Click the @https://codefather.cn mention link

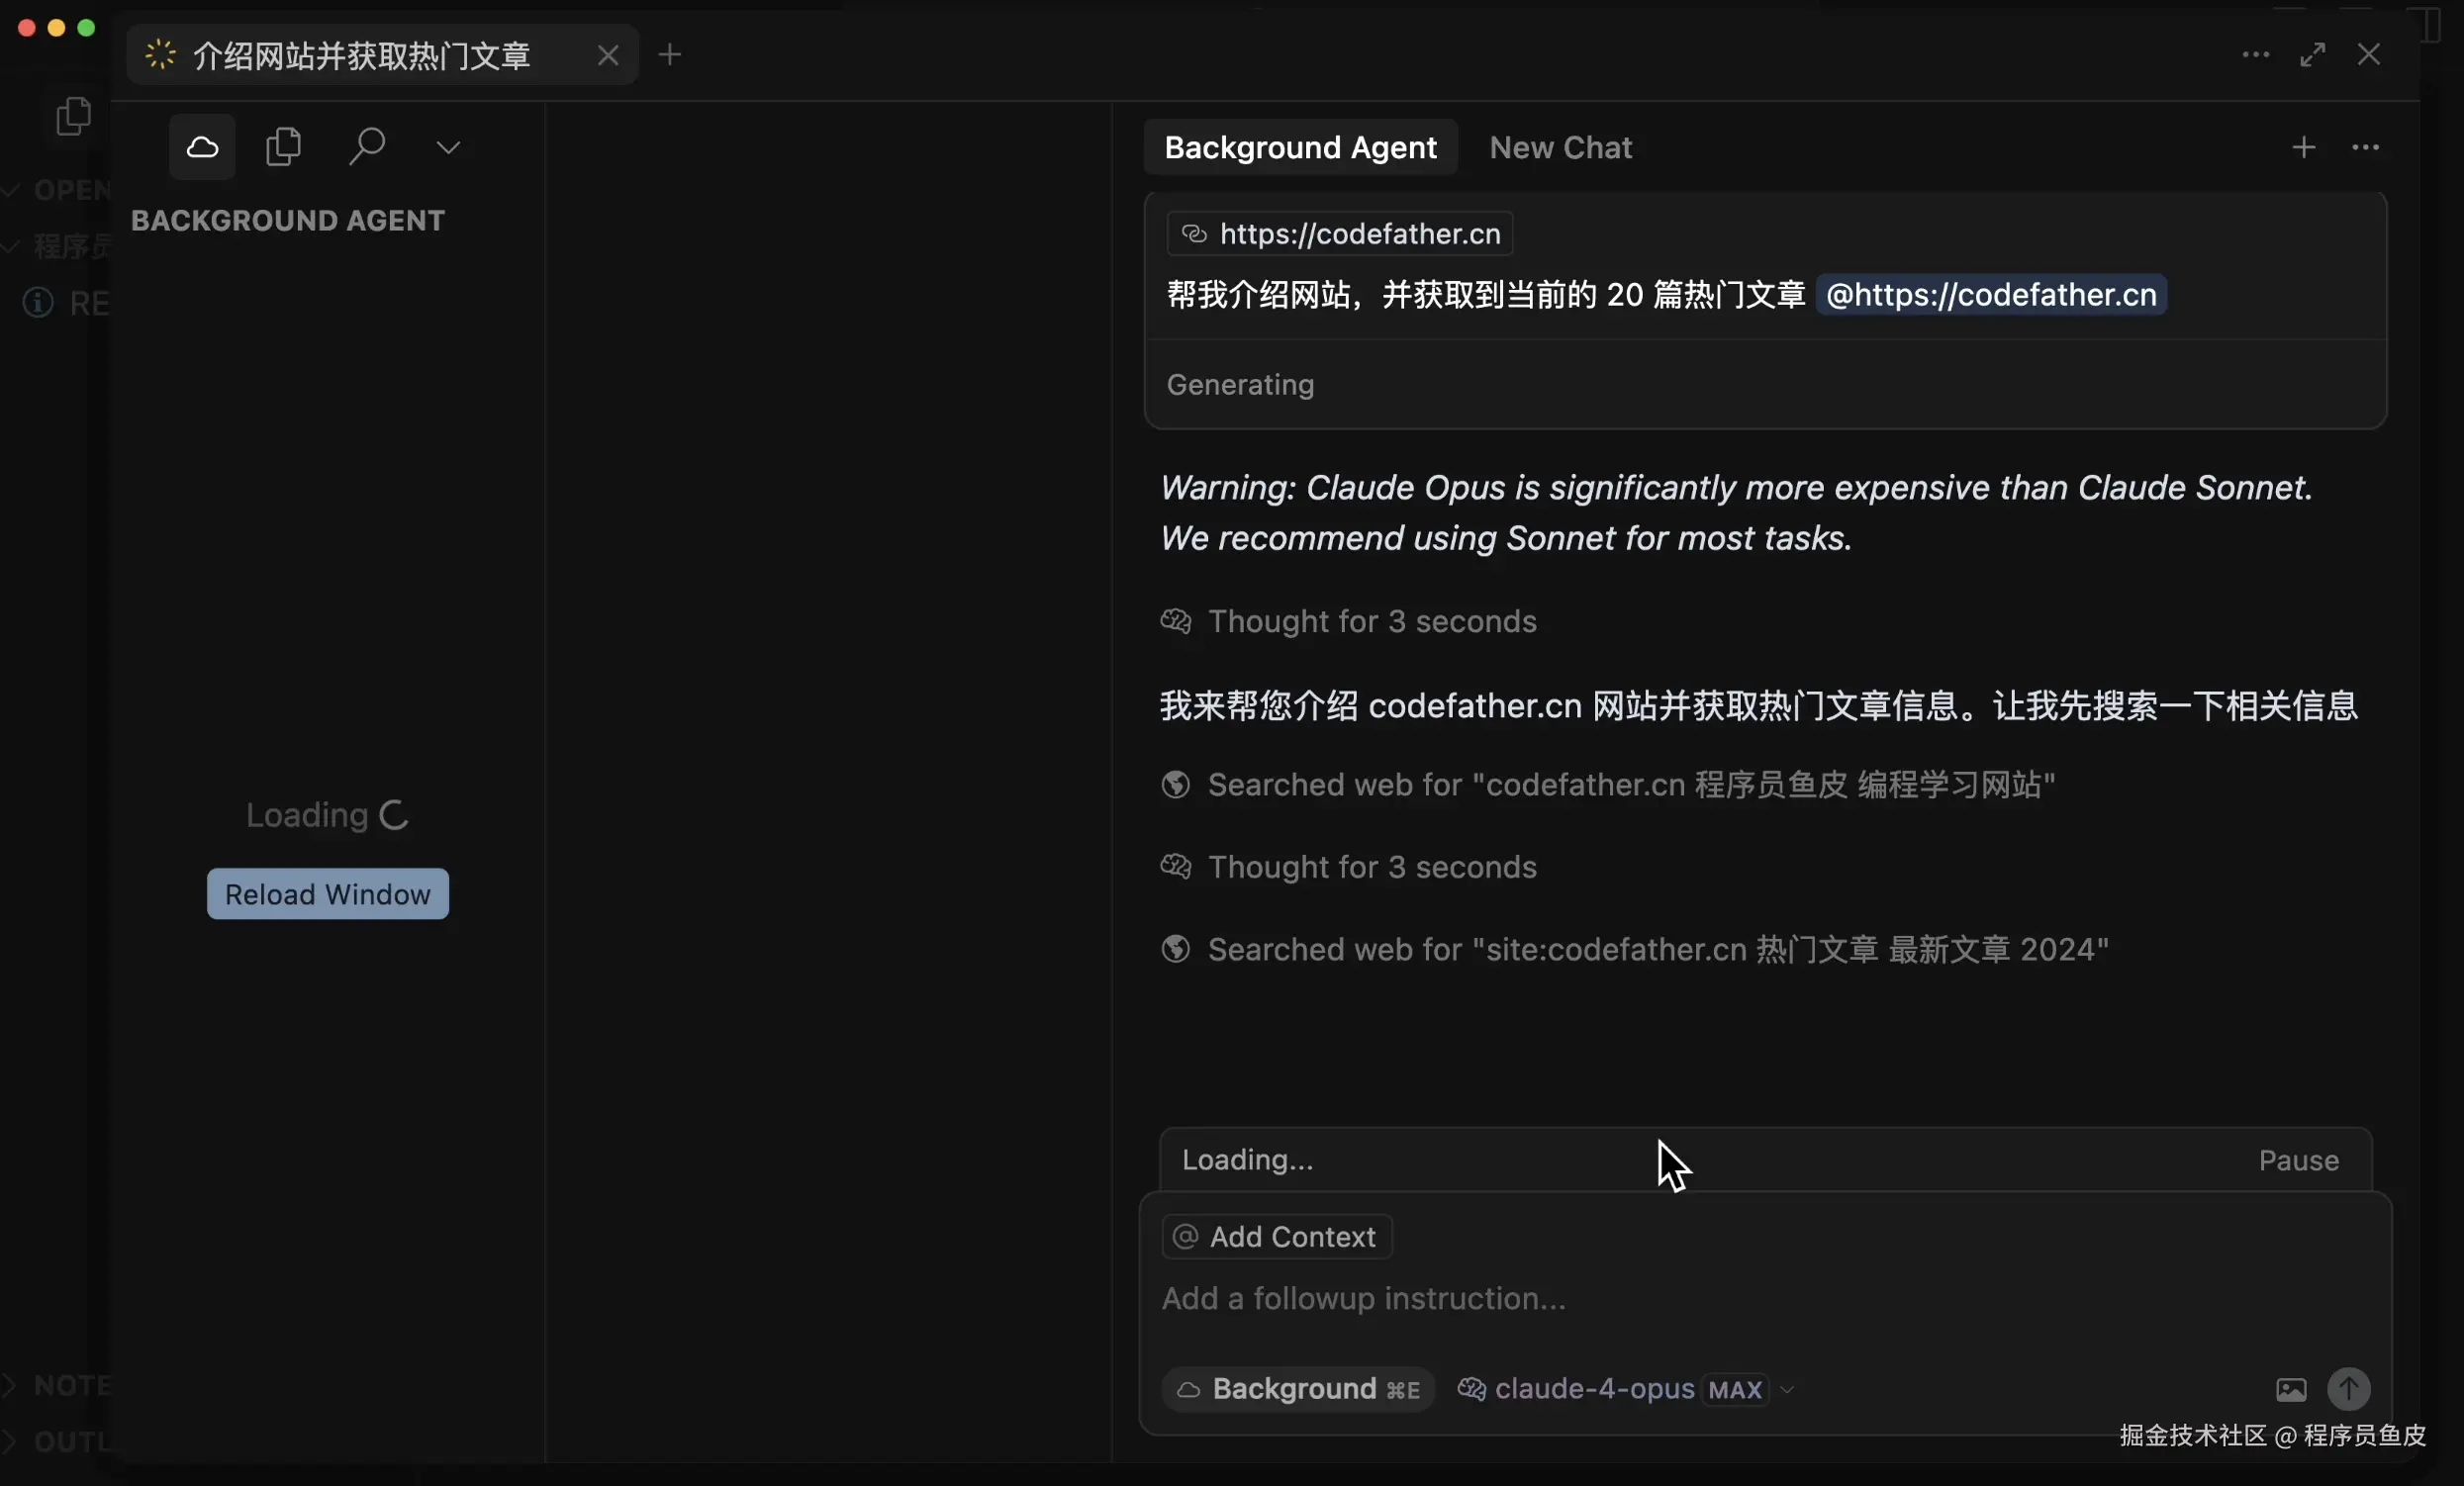tap(1990, 295)
